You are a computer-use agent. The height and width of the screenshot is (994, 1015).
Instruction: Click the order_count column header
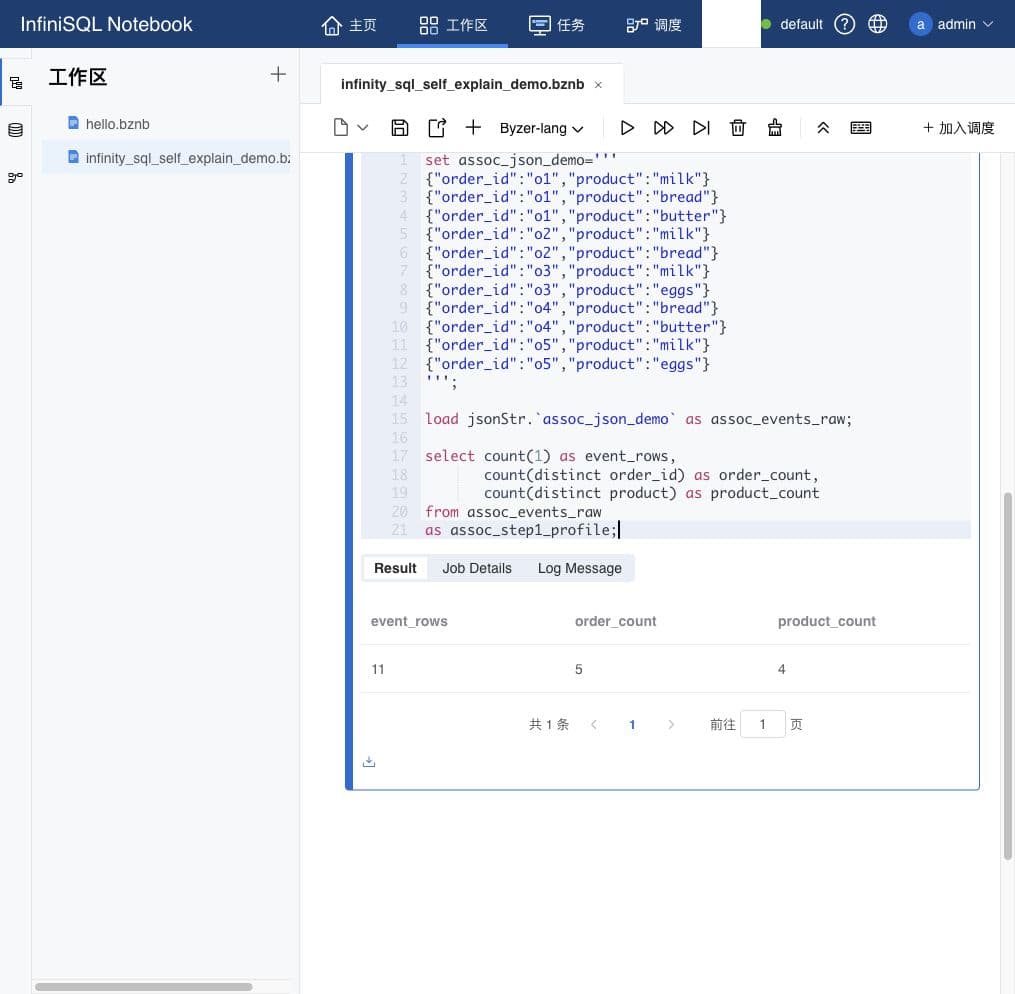[616, 621]
